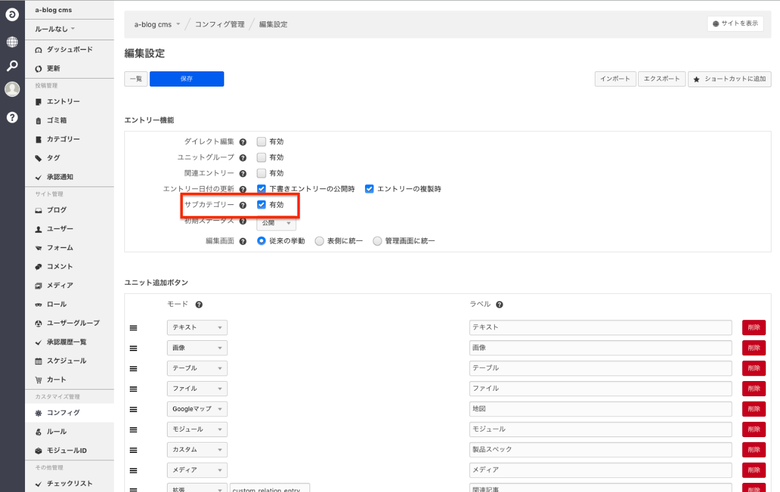This screenshot has height=492, width=780.
Task: Open 承認通知 in the sidebar
Action: (x=70, y=177)
